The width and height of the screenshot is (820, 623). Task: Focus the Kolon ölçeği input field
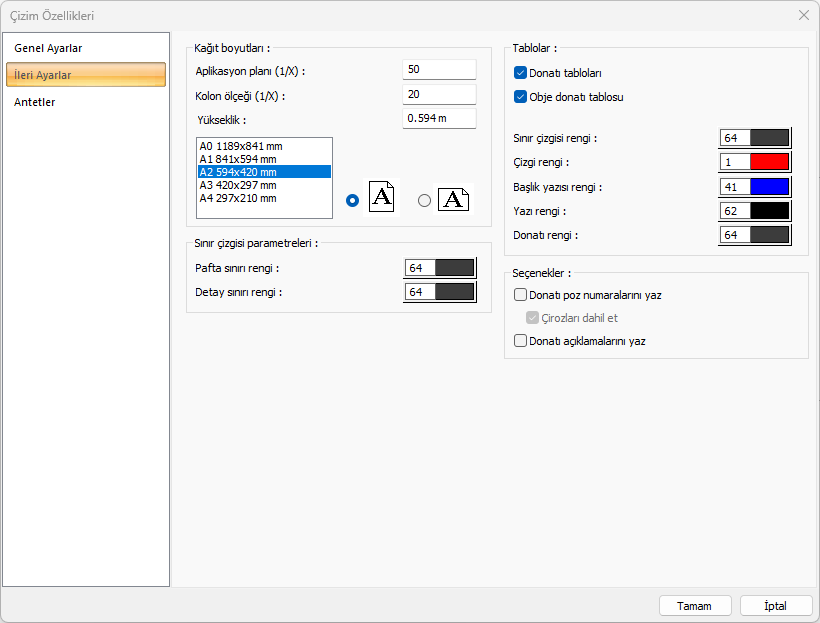439,94
